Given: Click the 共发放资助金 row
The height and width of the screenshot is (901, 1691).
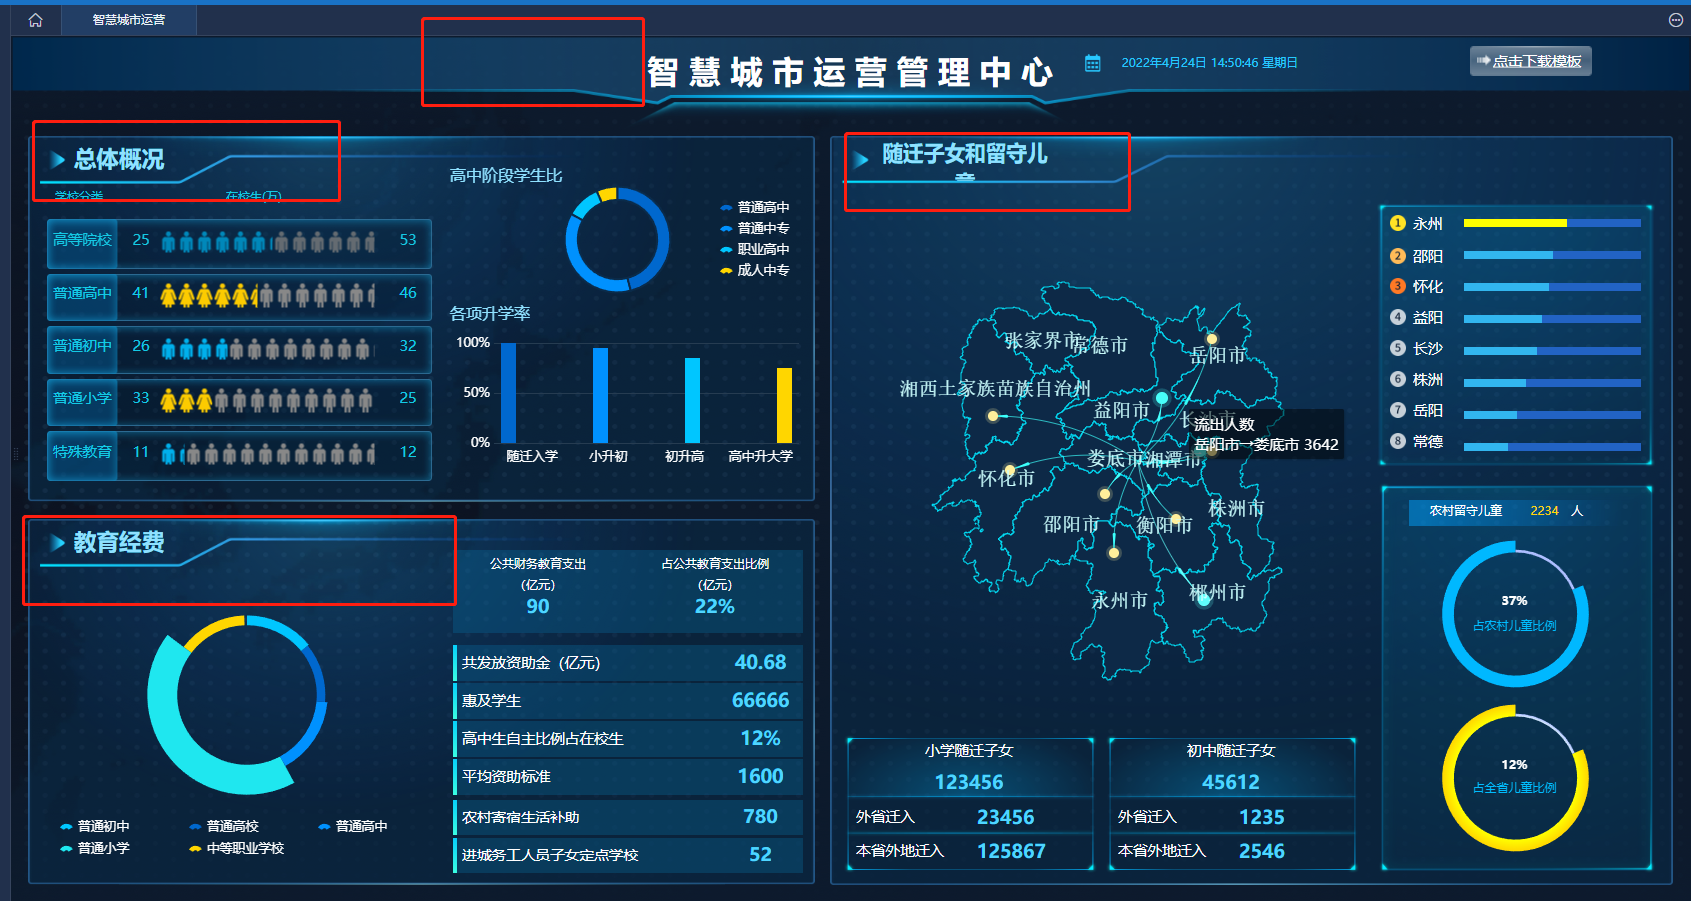Looking at the screenshot, I should pos(628,663).
